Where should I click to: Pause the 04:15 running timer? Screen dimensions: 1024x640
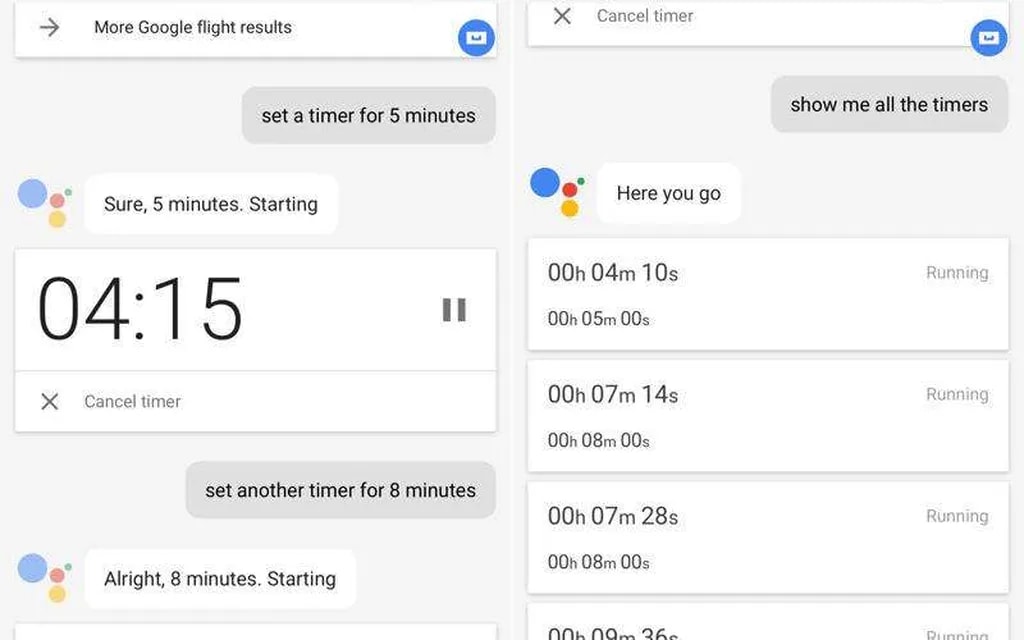pyautogui.click(x=454, y=310)
